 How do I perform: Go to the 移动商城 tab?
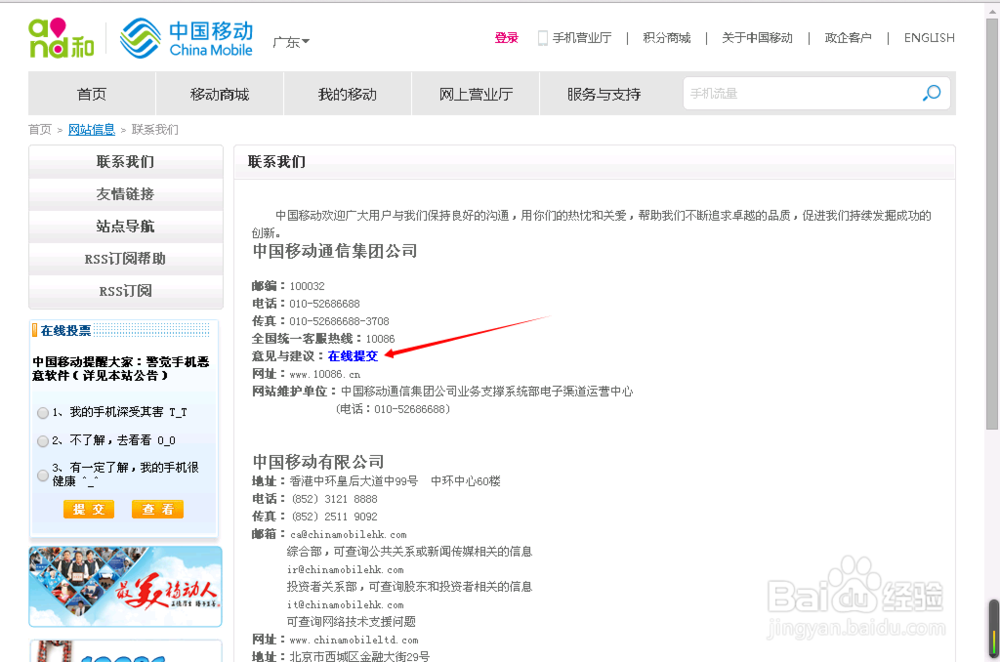coord(219,93)
